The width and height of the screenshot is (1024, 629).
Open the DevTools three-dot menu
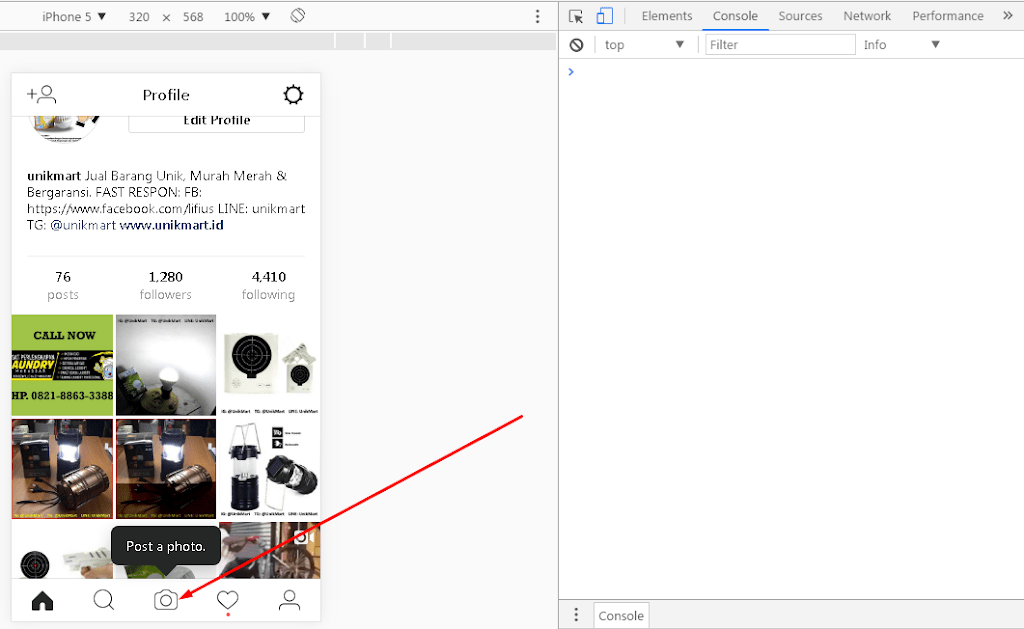click(x=537, y=16)
